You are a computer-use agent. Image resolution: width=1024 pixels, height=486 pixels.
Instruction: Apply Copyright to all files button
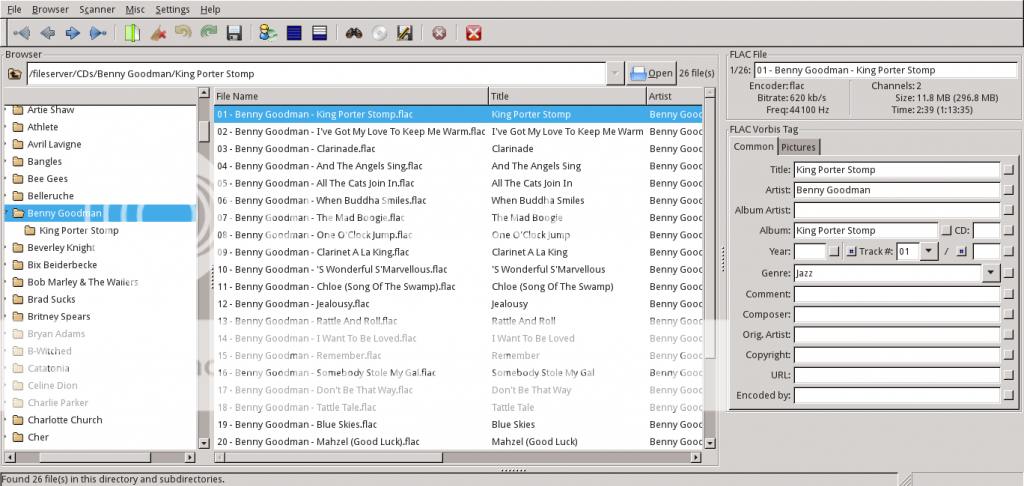tap(1010, 355)
